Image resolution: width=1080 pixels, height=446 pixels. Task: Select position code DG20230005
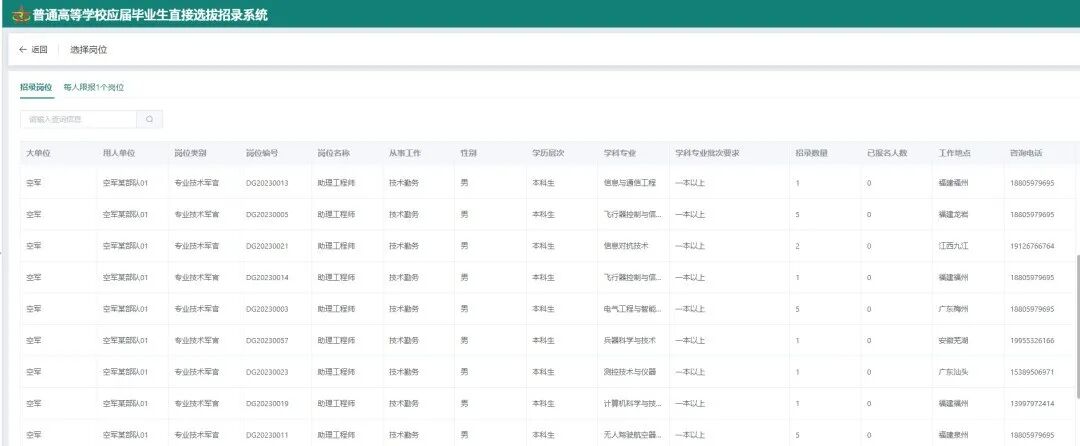coord(267,215)
